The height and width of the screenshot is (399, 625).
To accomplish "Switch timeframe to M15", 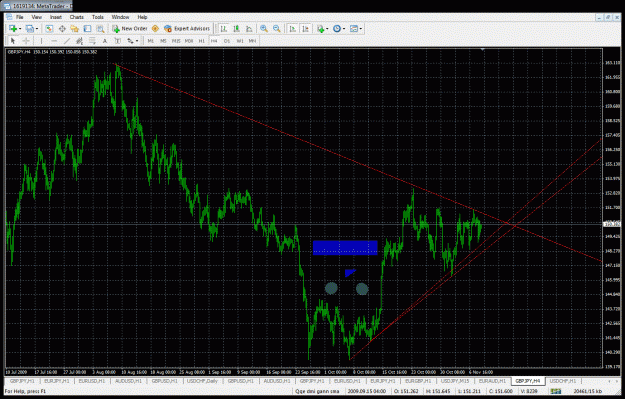I will pos(176,41).
